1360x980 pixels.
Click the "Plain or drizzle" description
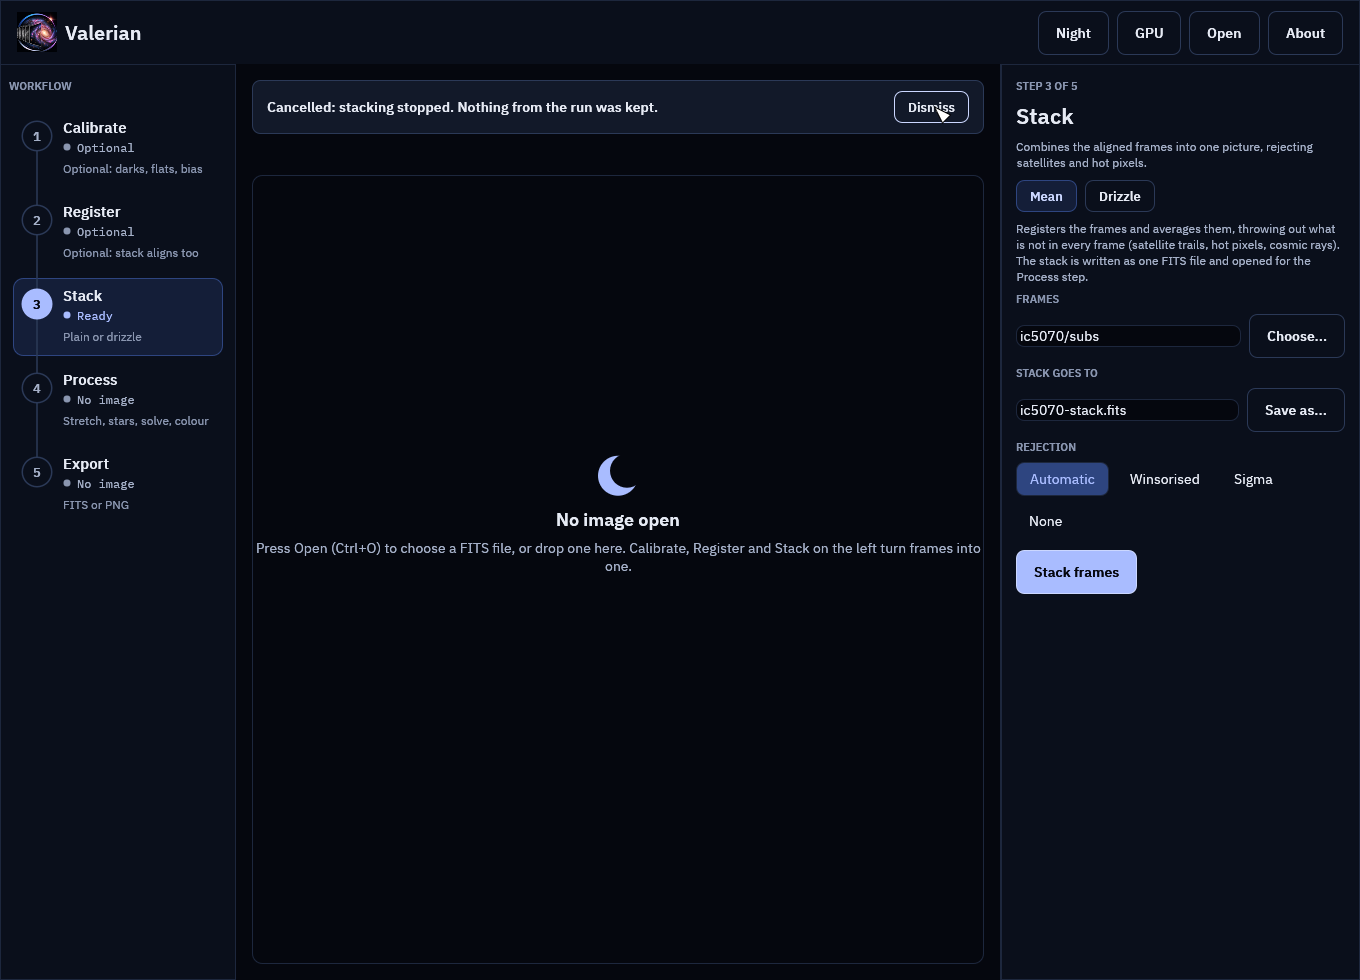(x=102, y=337)
